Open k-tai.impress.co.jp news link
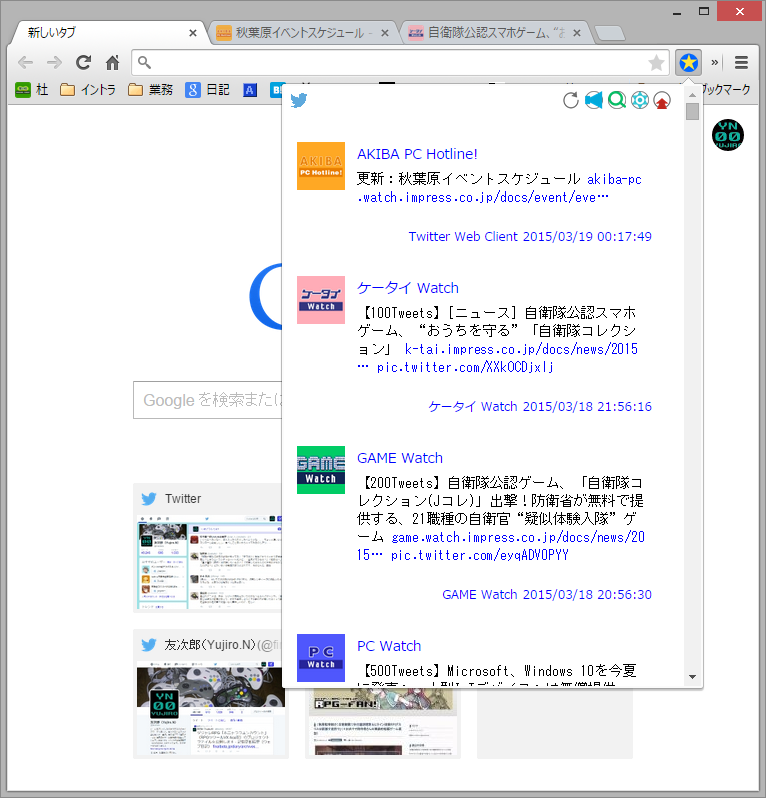This screenshot has width=766, height=798. coord(521,349)
